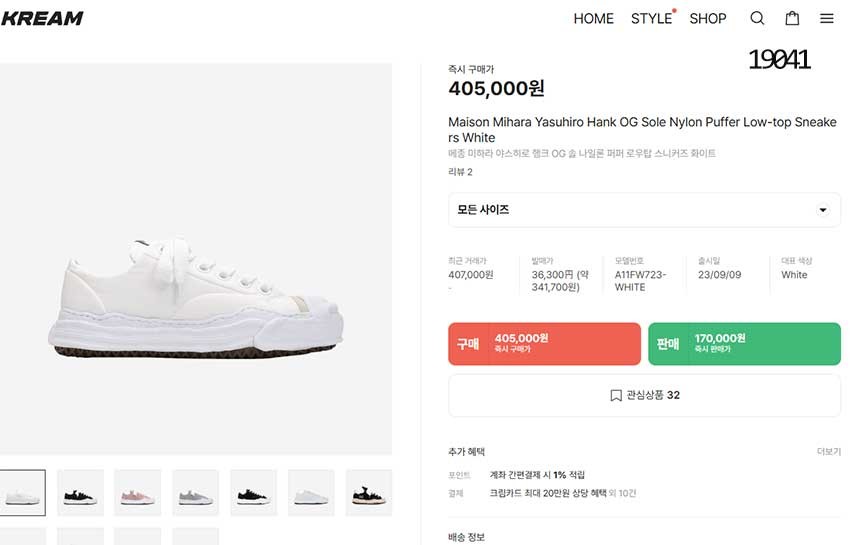Viewport: 860px width, 545px height.
Task: Select the first white sneaker thumbnail
Action: point(22,493)
